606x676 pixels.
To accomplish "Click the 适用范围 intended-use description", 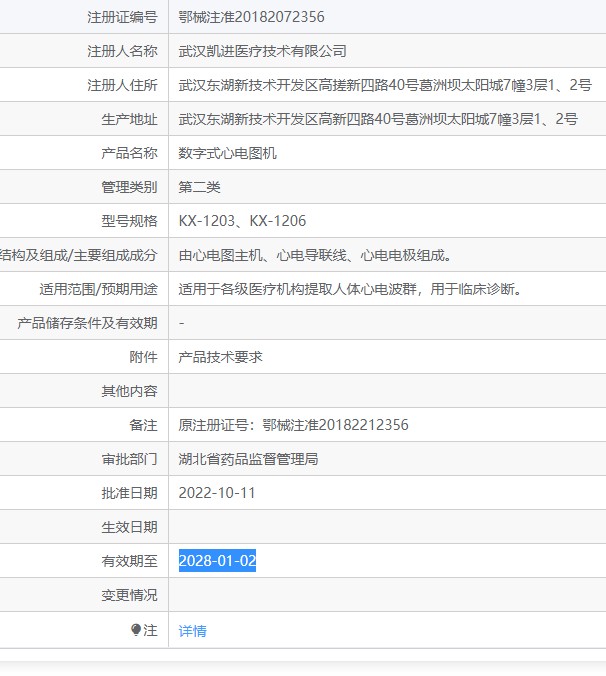I will click(350, 289).
